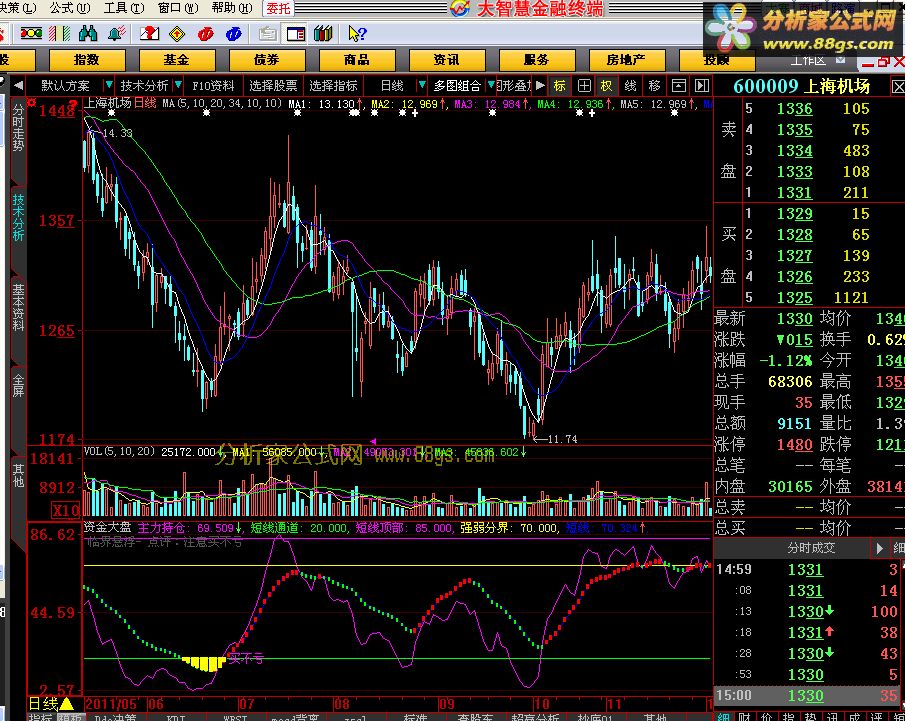This screenshot has height=721, width=905.
Task: Click the 选择指标 button
Action: pos(333,86)
